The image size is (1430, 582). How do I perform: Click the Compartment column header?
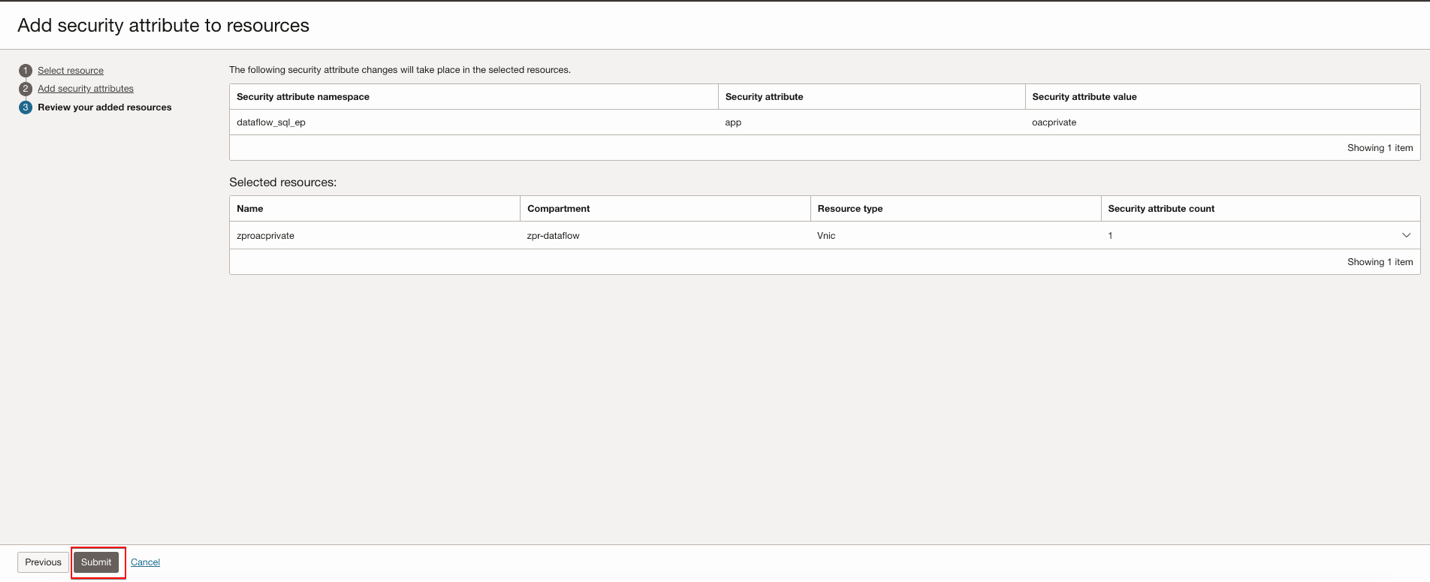pyautogui.click(x=558, y=209)
